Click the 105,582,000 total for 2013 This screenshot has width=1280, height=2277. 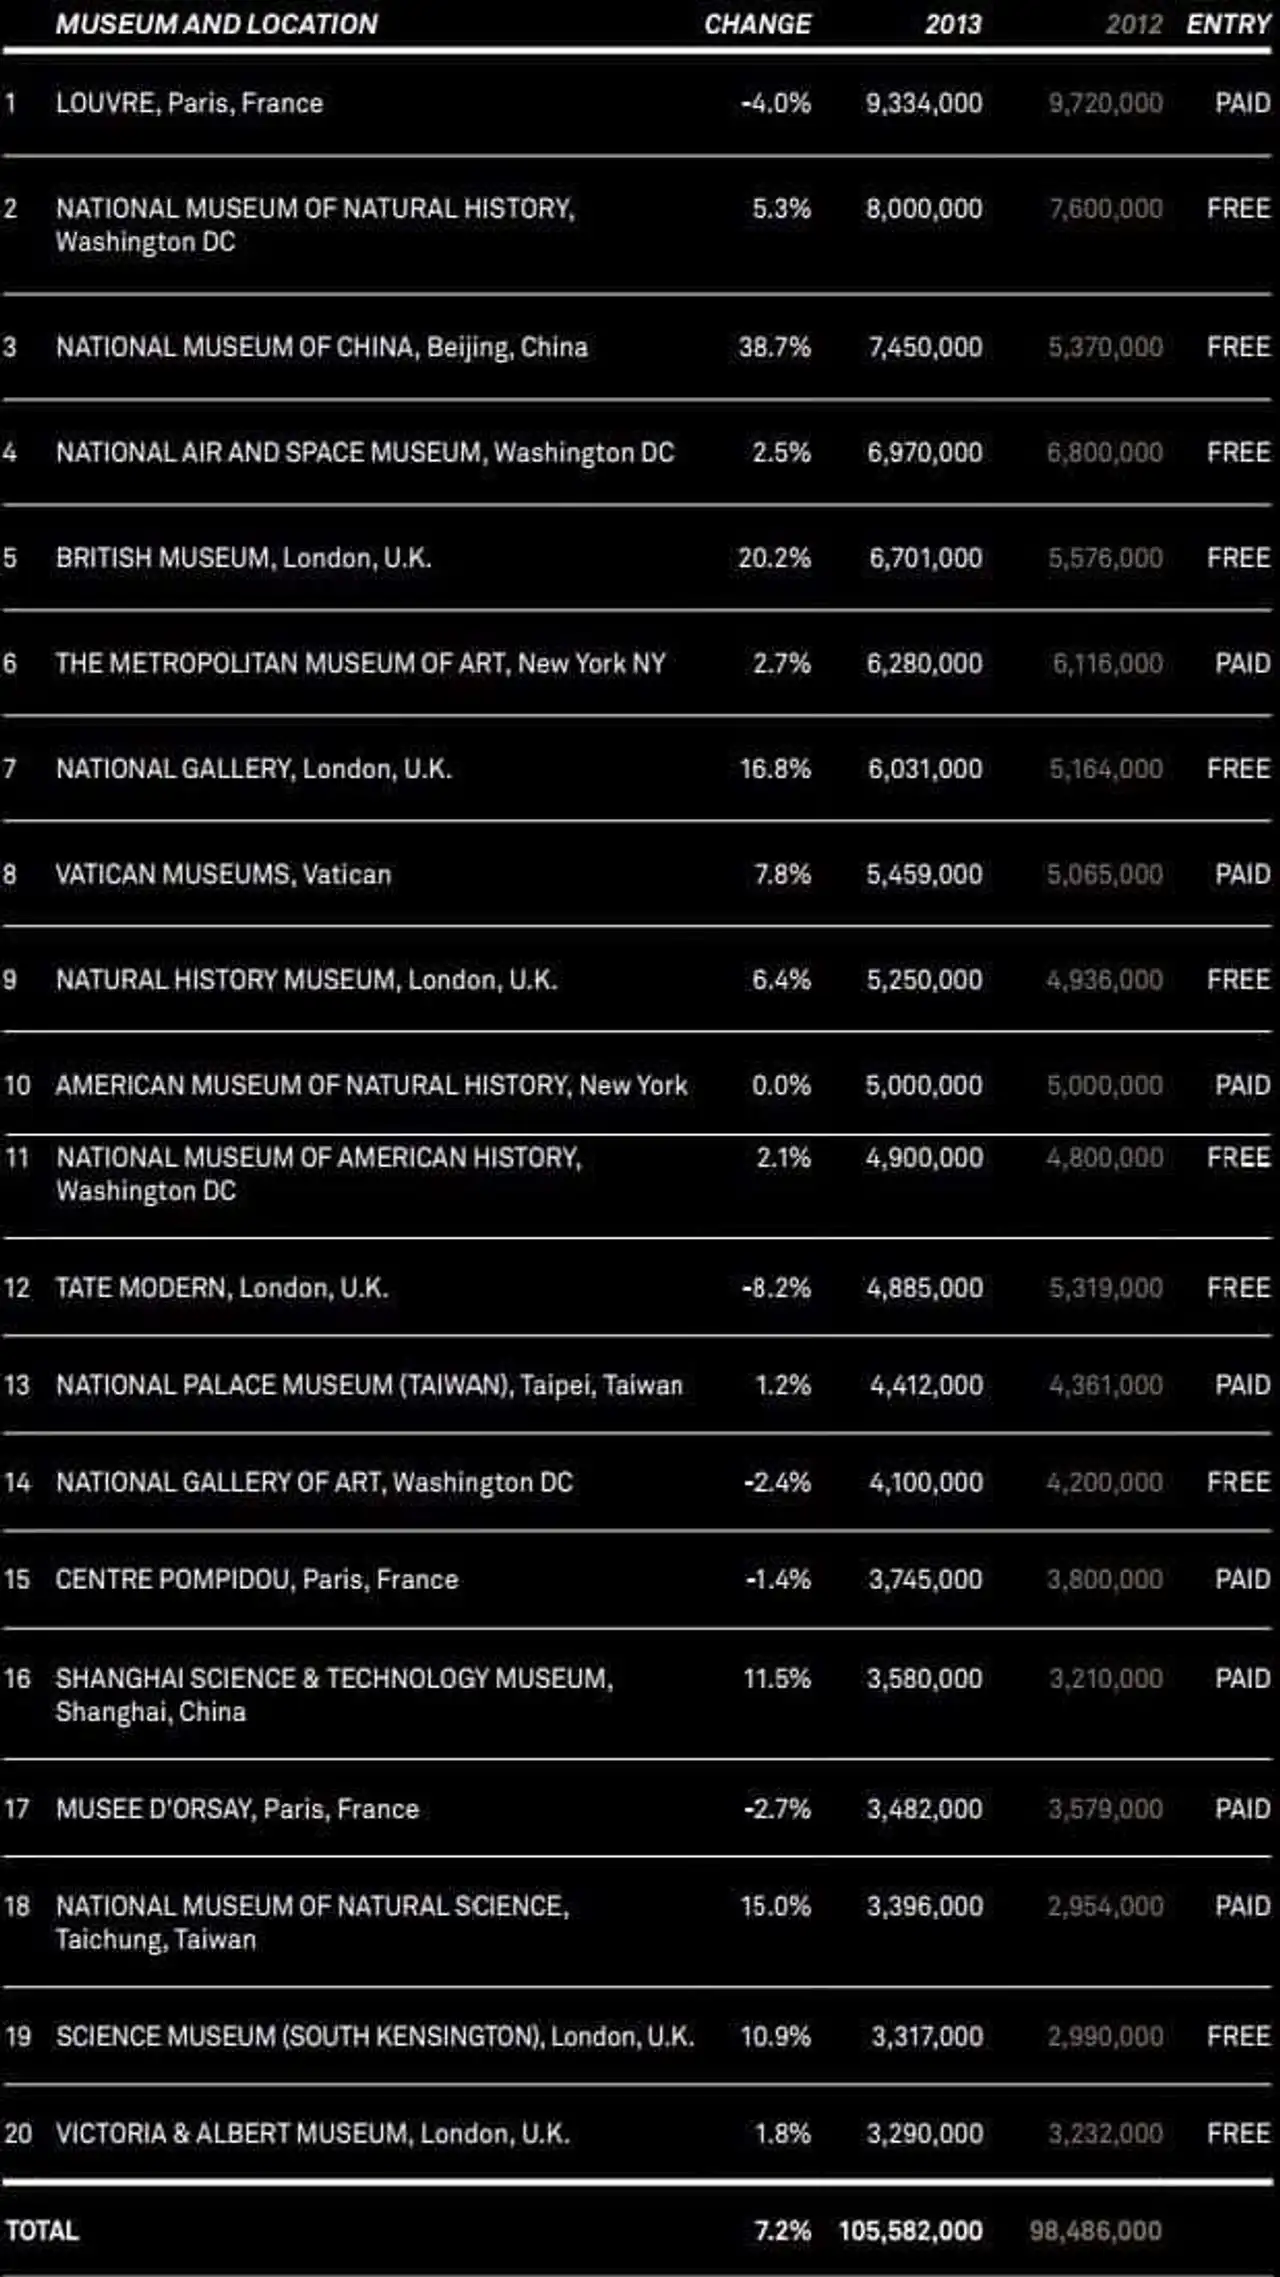point(911,2230)
